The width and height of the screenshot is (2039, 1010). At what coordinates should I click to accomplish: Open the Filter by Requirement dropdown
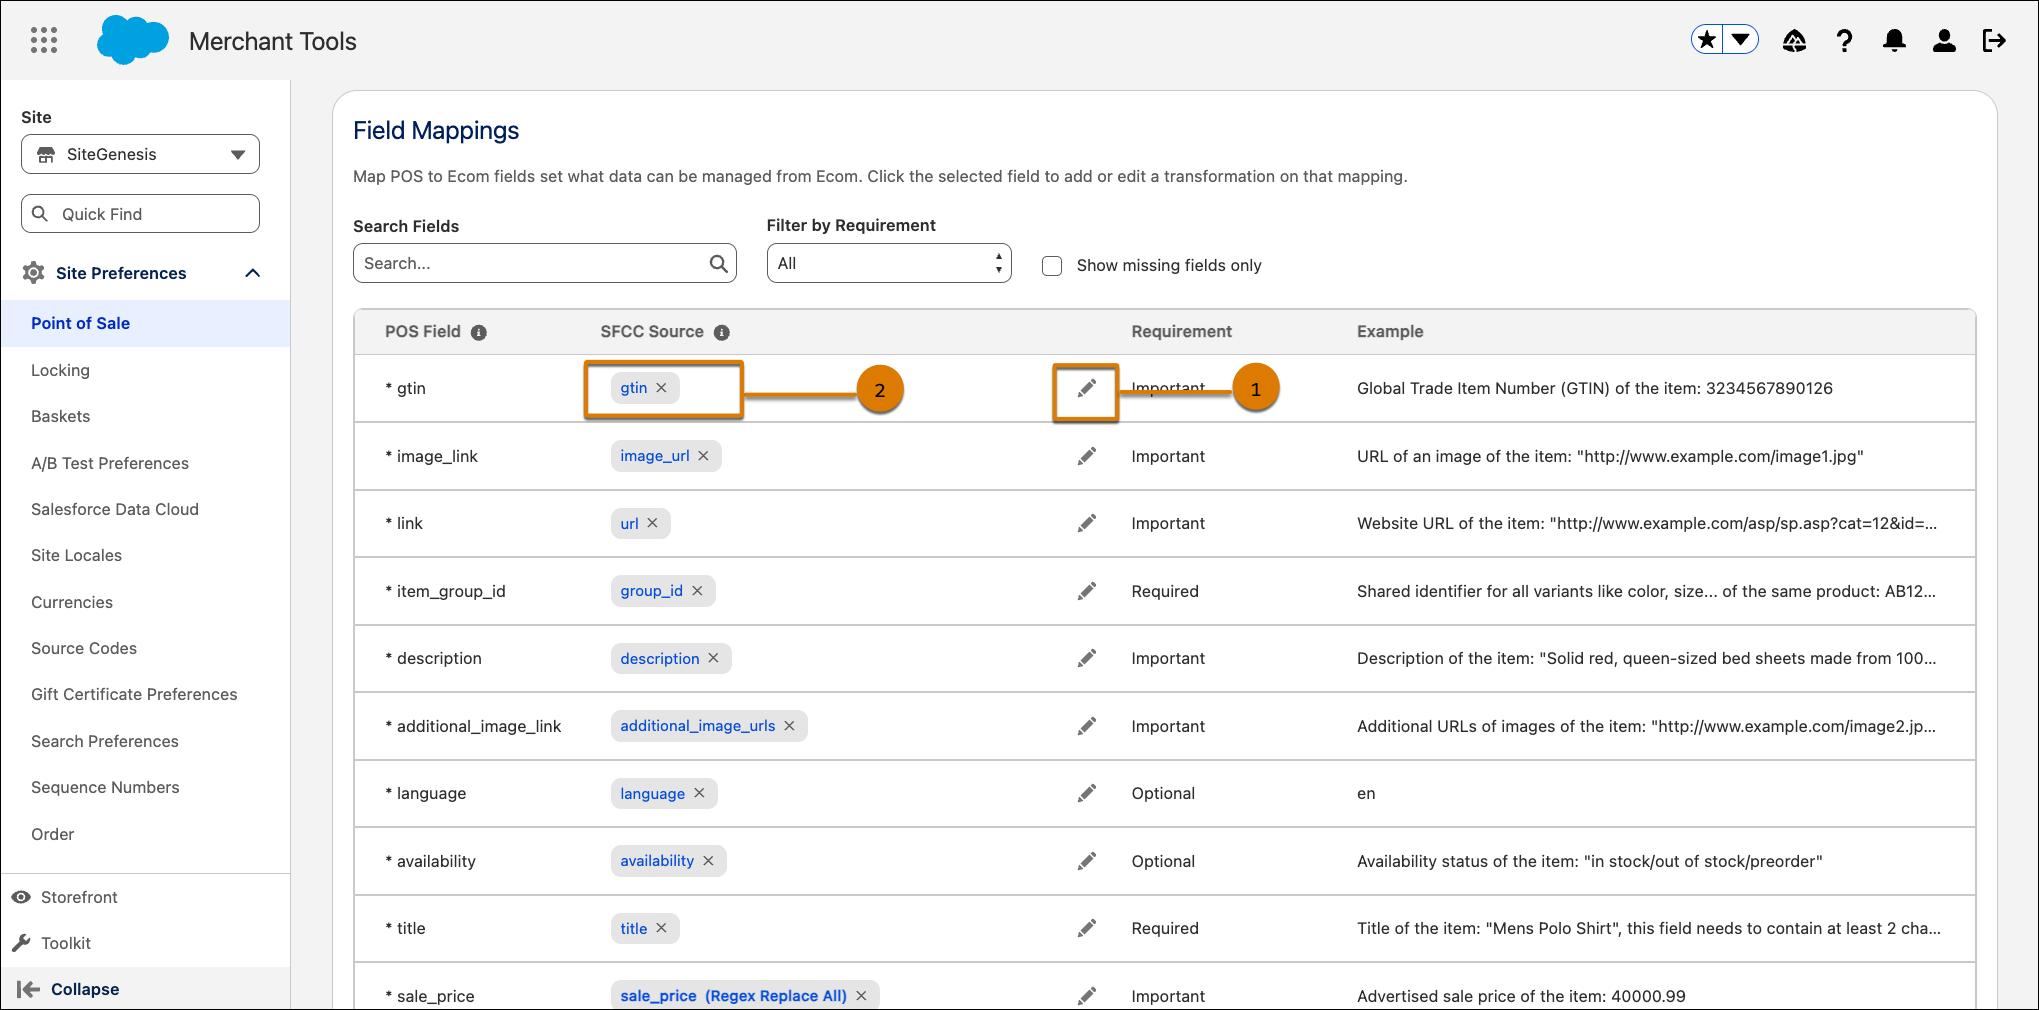click(x=889, y=263)
